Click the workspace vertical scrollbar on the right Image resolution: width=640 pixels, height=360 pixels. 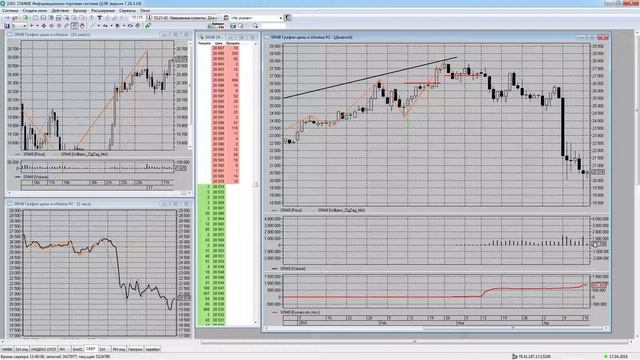point(637,110)
